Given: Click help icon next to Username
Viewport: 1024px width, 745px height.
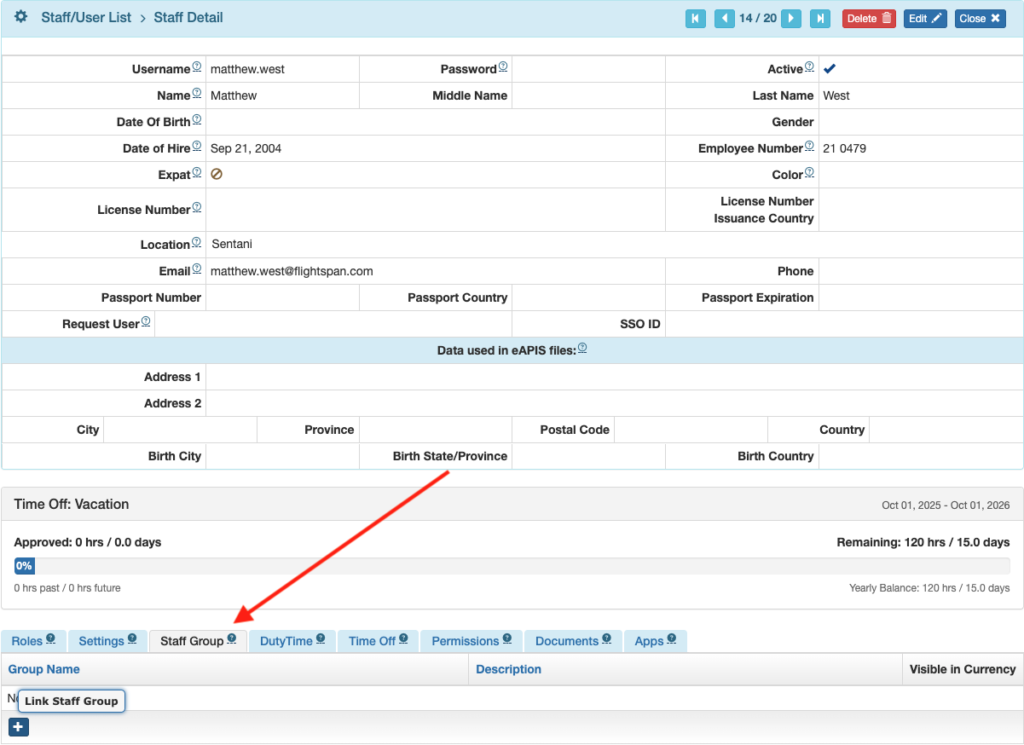Looking at the screenshot, I should 197,68.
